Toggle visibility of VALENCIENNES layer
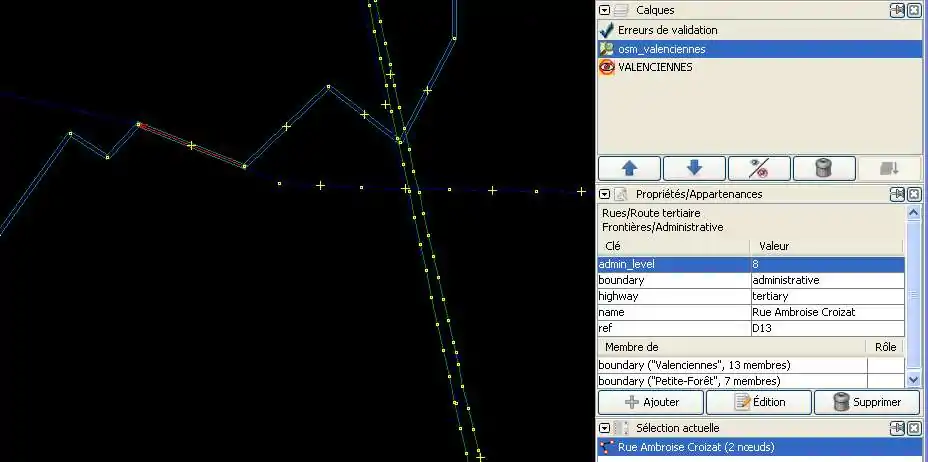 606,68
